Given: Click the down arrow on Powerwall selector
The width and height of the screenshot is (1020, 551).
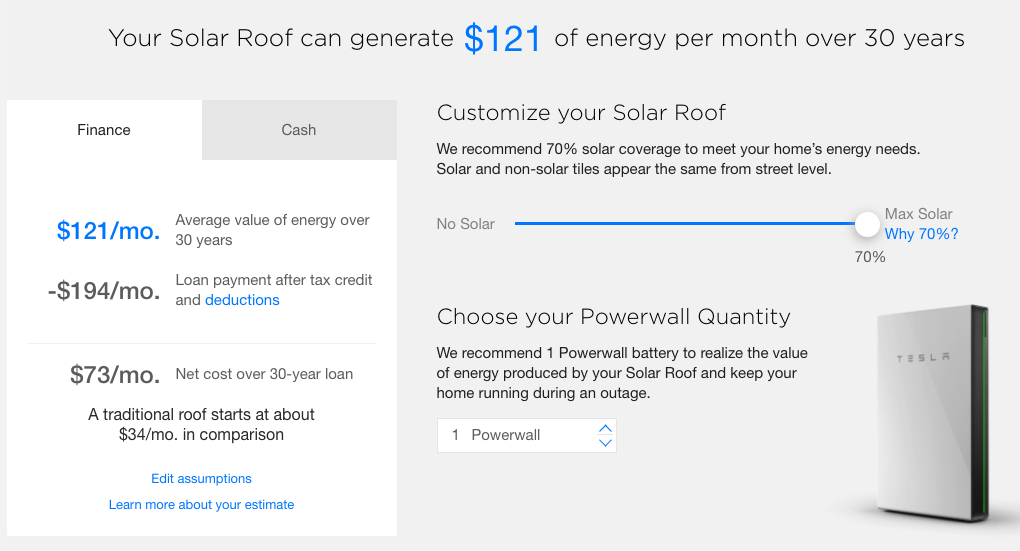Looking at the screenshot, I should tap(604, 442).
